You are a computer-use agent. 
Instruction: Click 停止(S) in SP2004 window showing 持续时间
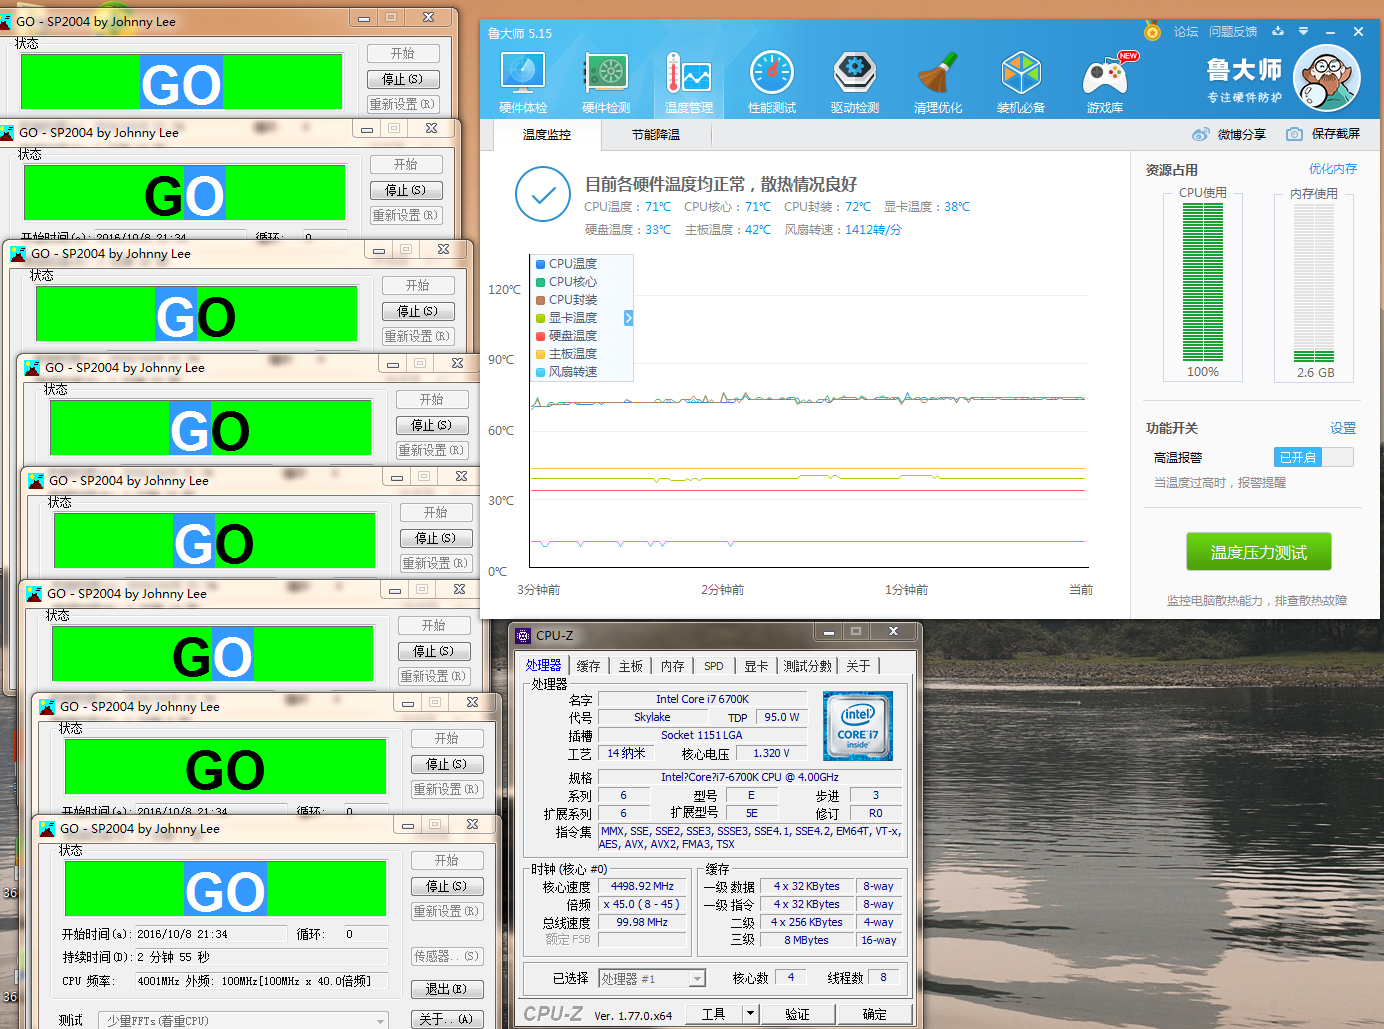tap(447, 886)
